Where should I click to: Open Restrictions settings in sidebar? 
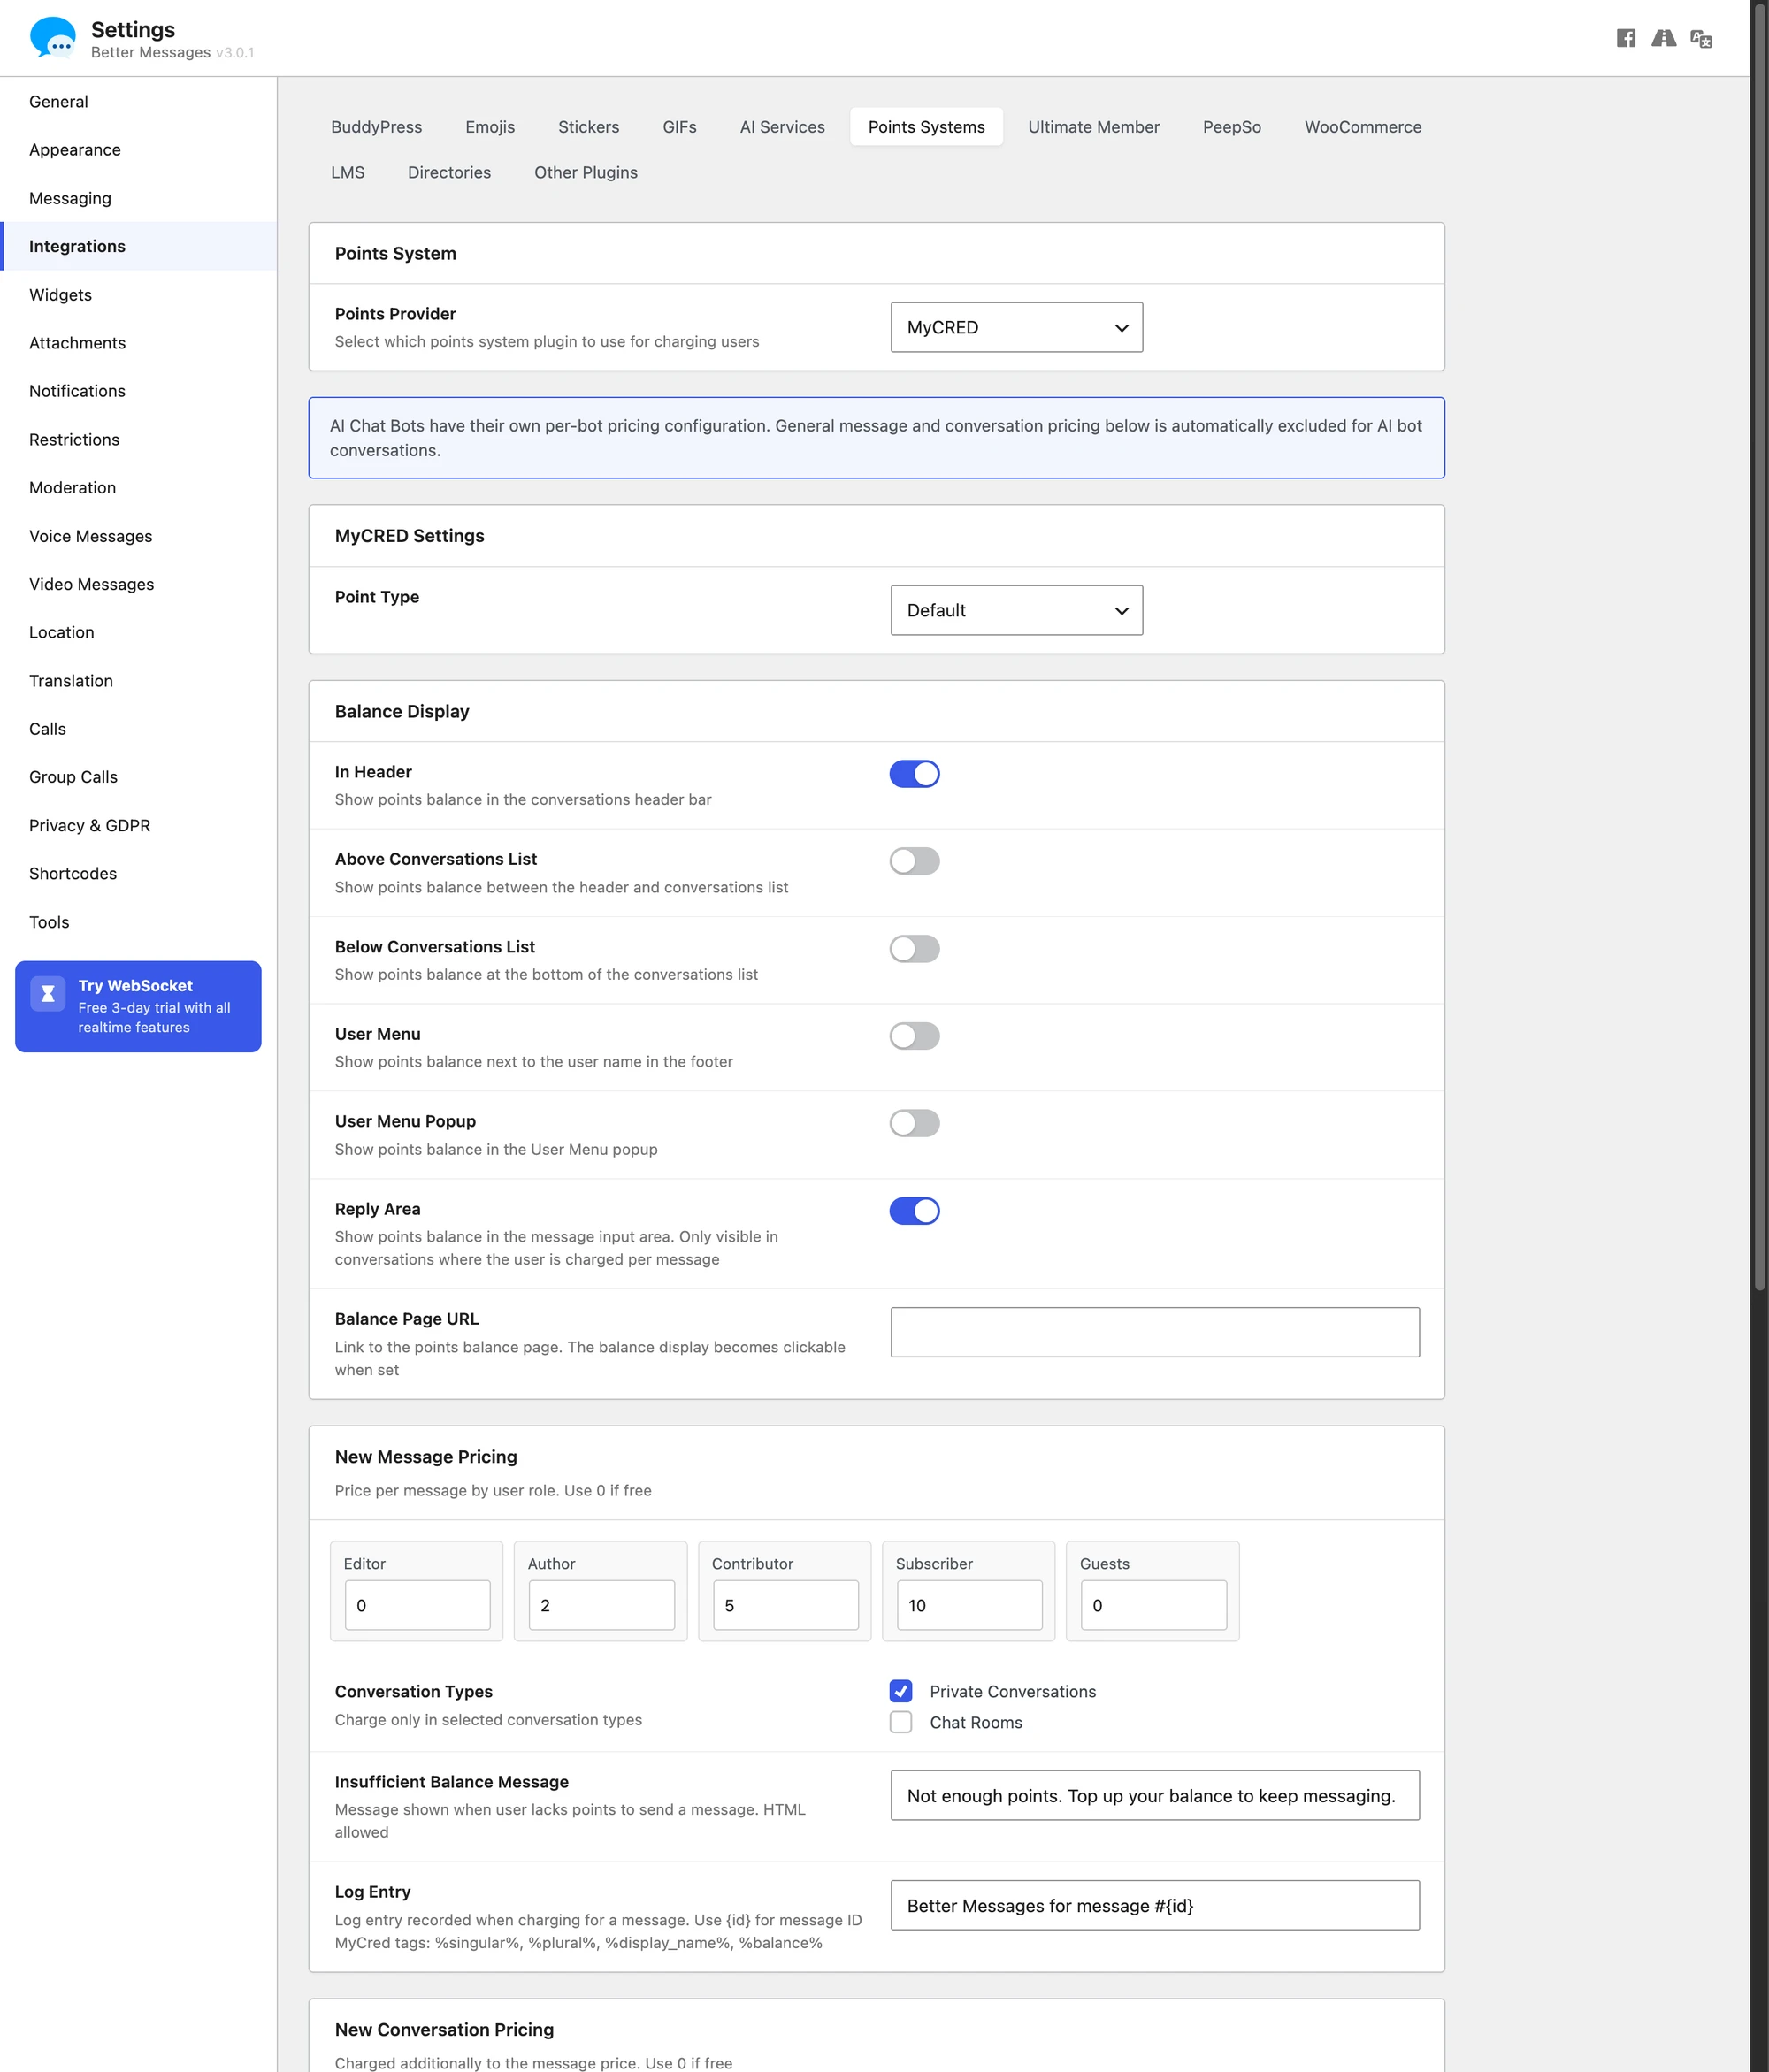(138, 440)
